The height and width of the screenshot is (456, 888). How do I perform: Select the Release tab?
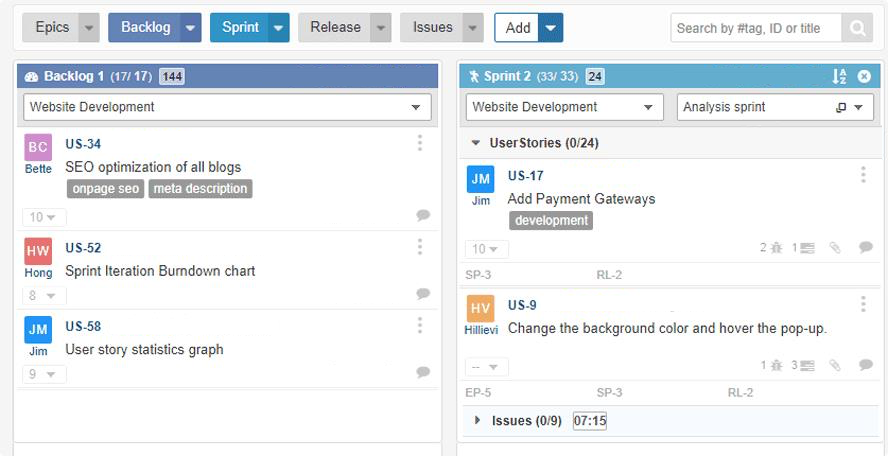[x=335, y=28]
